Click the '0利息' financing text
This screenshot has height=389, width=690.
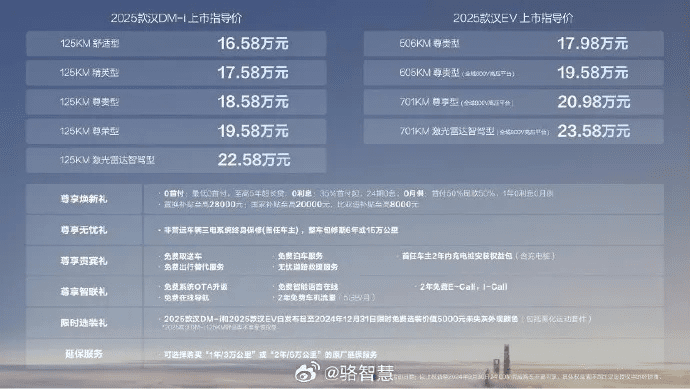(x=302, y=194)
